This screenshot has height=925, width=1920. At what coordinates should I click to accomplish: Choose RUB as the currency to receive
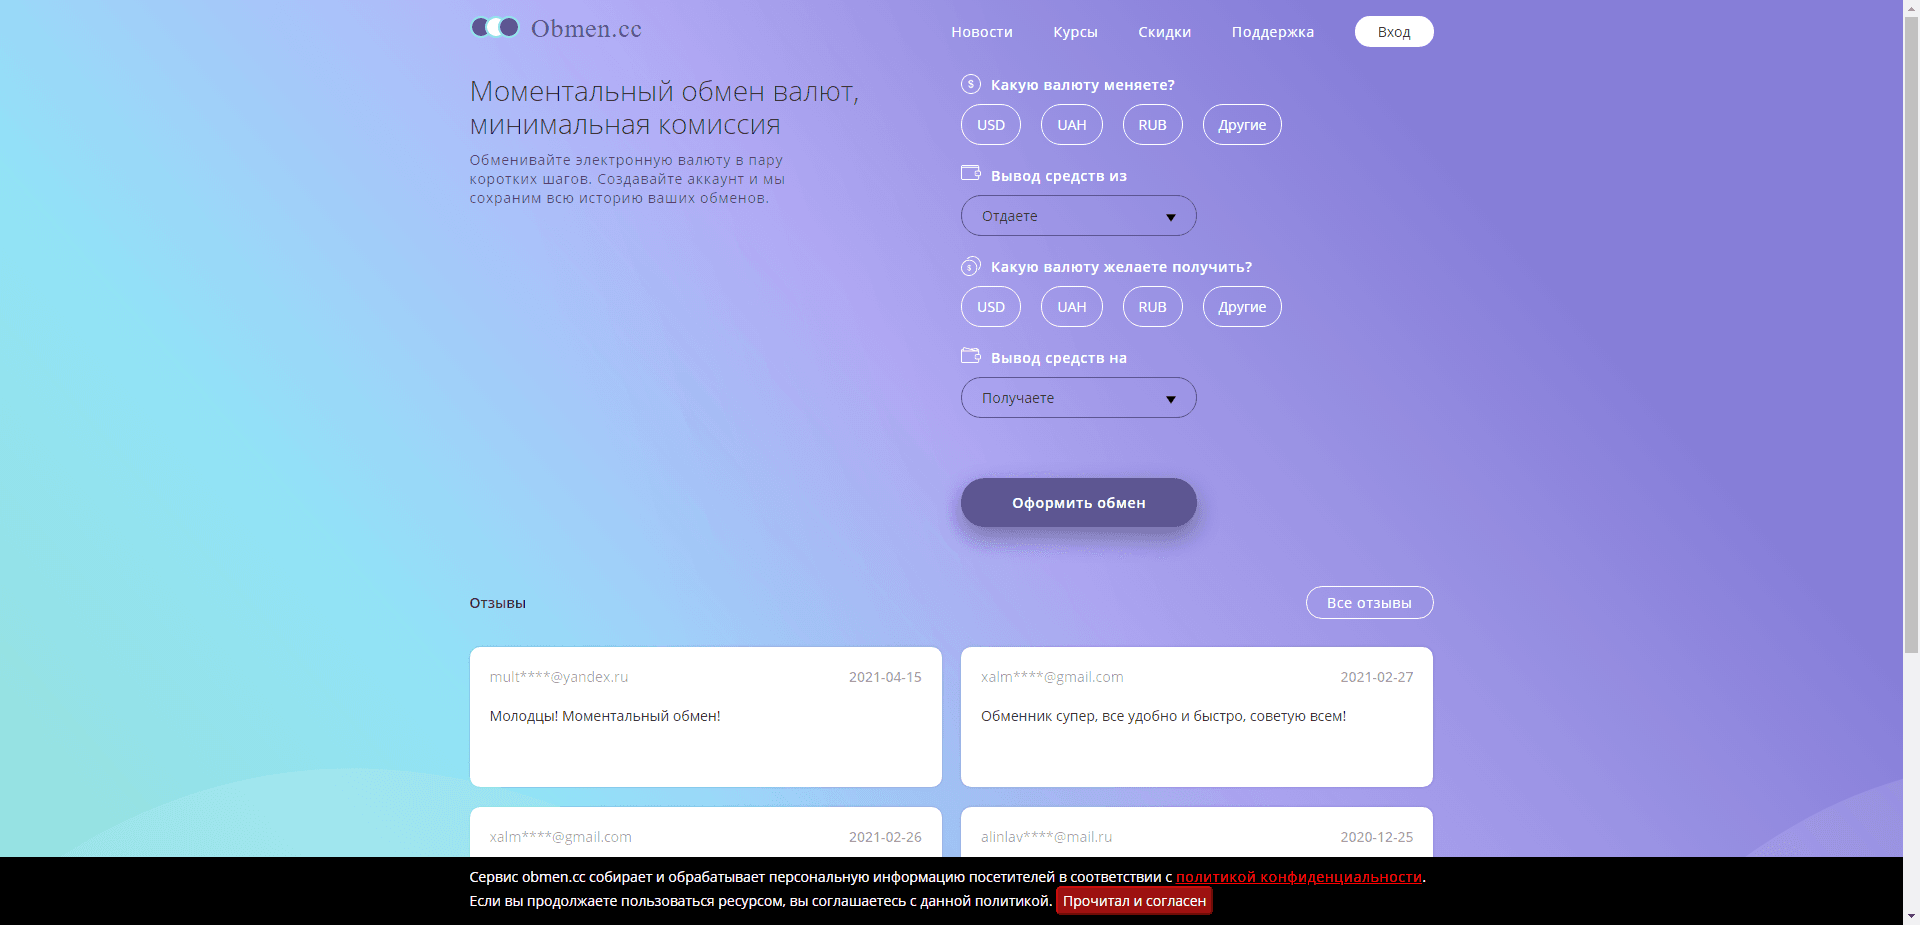pos(1152,307)
